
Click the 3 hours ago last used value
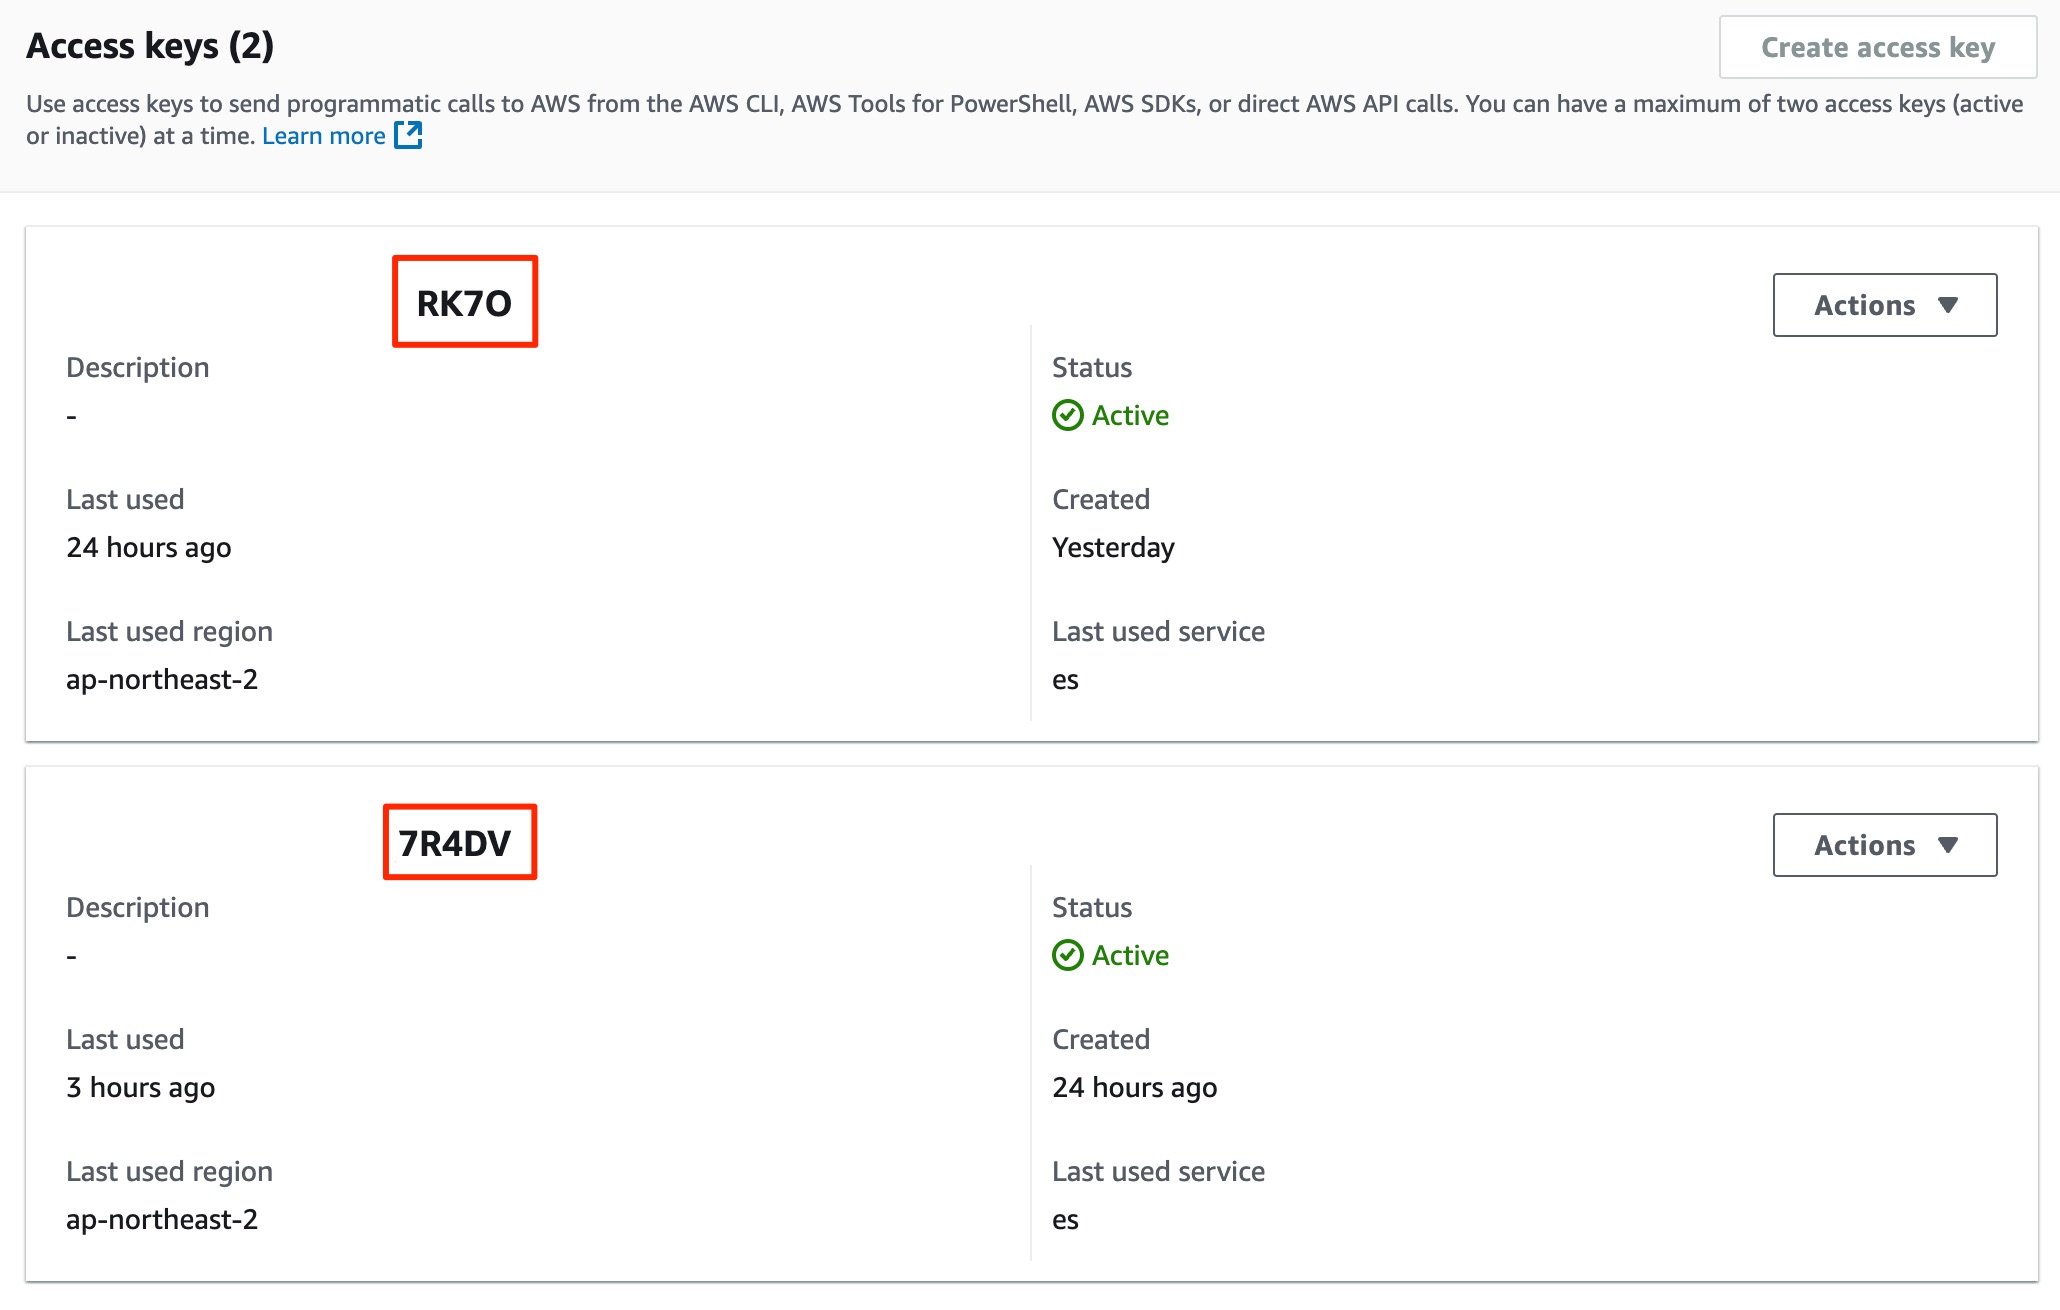click(x=141, y=1087)
